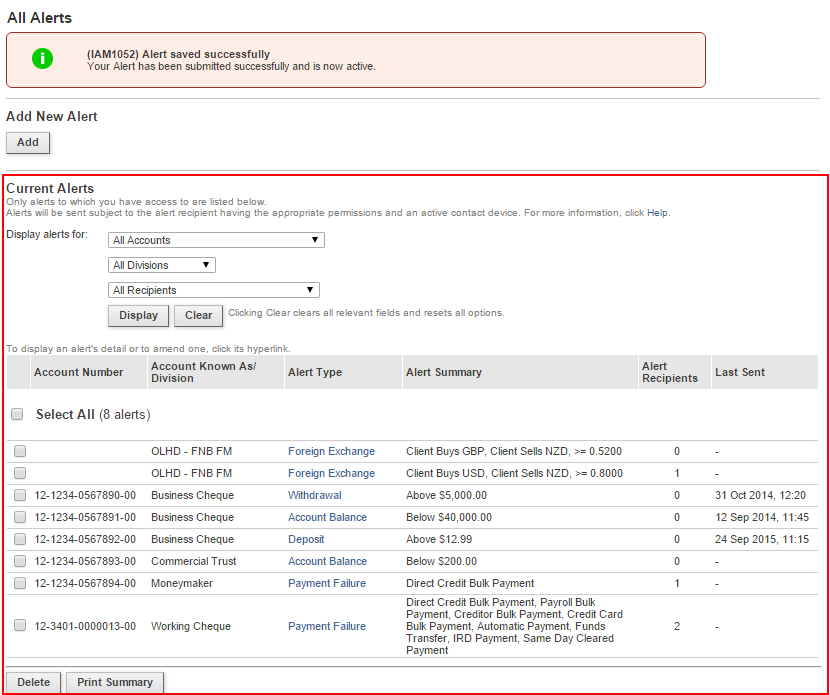Click the green information icon in banner
The width and height of the screenshot is (830, 695).
42,59
